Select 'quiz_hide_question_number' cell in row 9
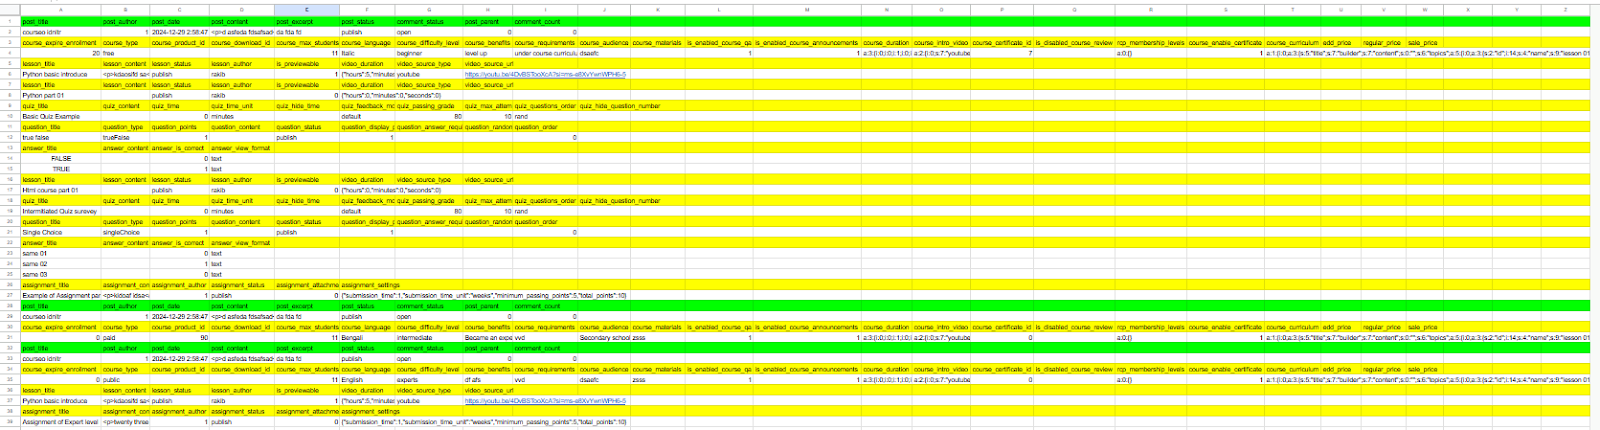1600x430 pixels. point(620,106)
